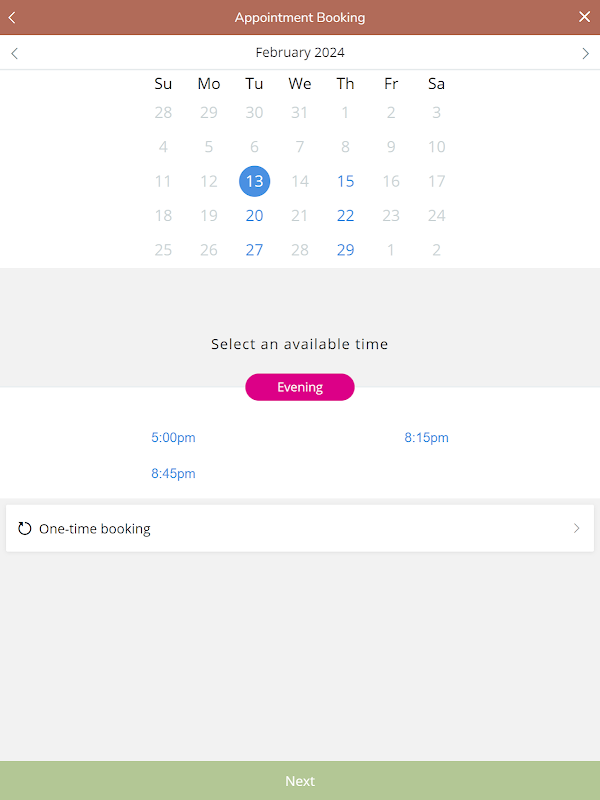Go back using the header back arrow
Viewport: 600px width, 800px height.
12,17
